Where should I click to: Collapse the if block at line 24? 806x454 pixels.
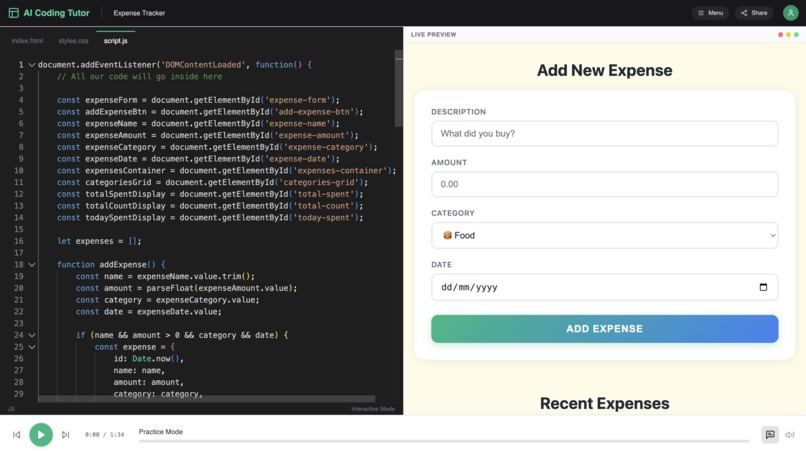(x=32, y=335)
